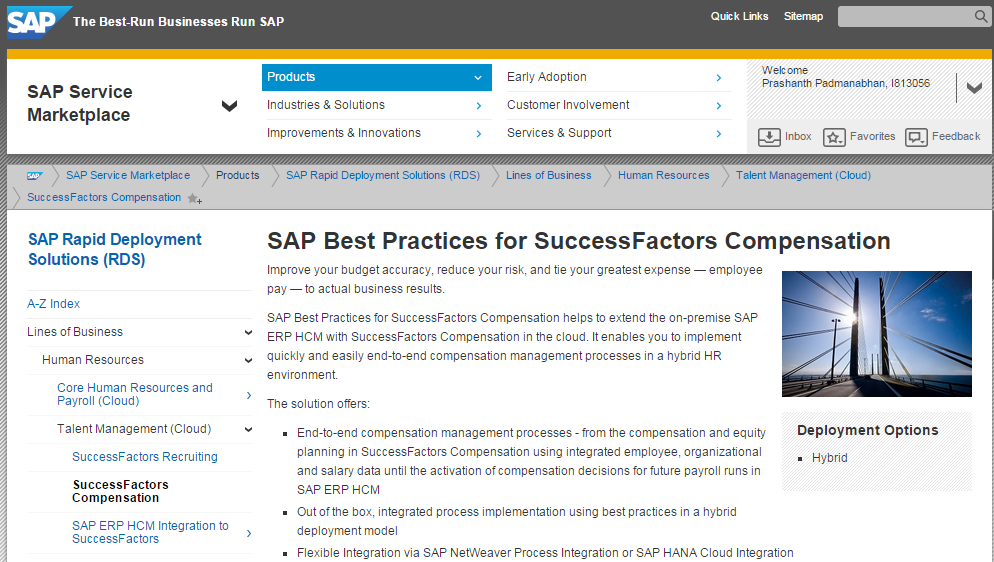This screenshot has width=994, height=562.
Task: Open the A-Z Index link
Action: click(53, 304)
